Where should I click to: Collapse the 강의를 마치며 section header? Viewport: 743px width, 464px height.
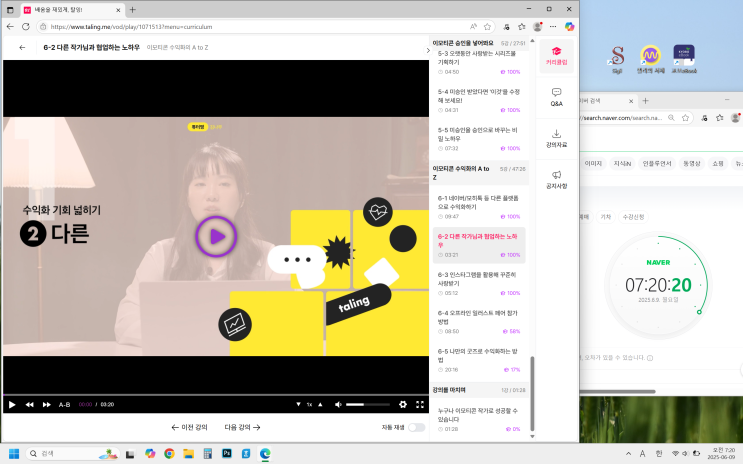click(x=479, y=390)
